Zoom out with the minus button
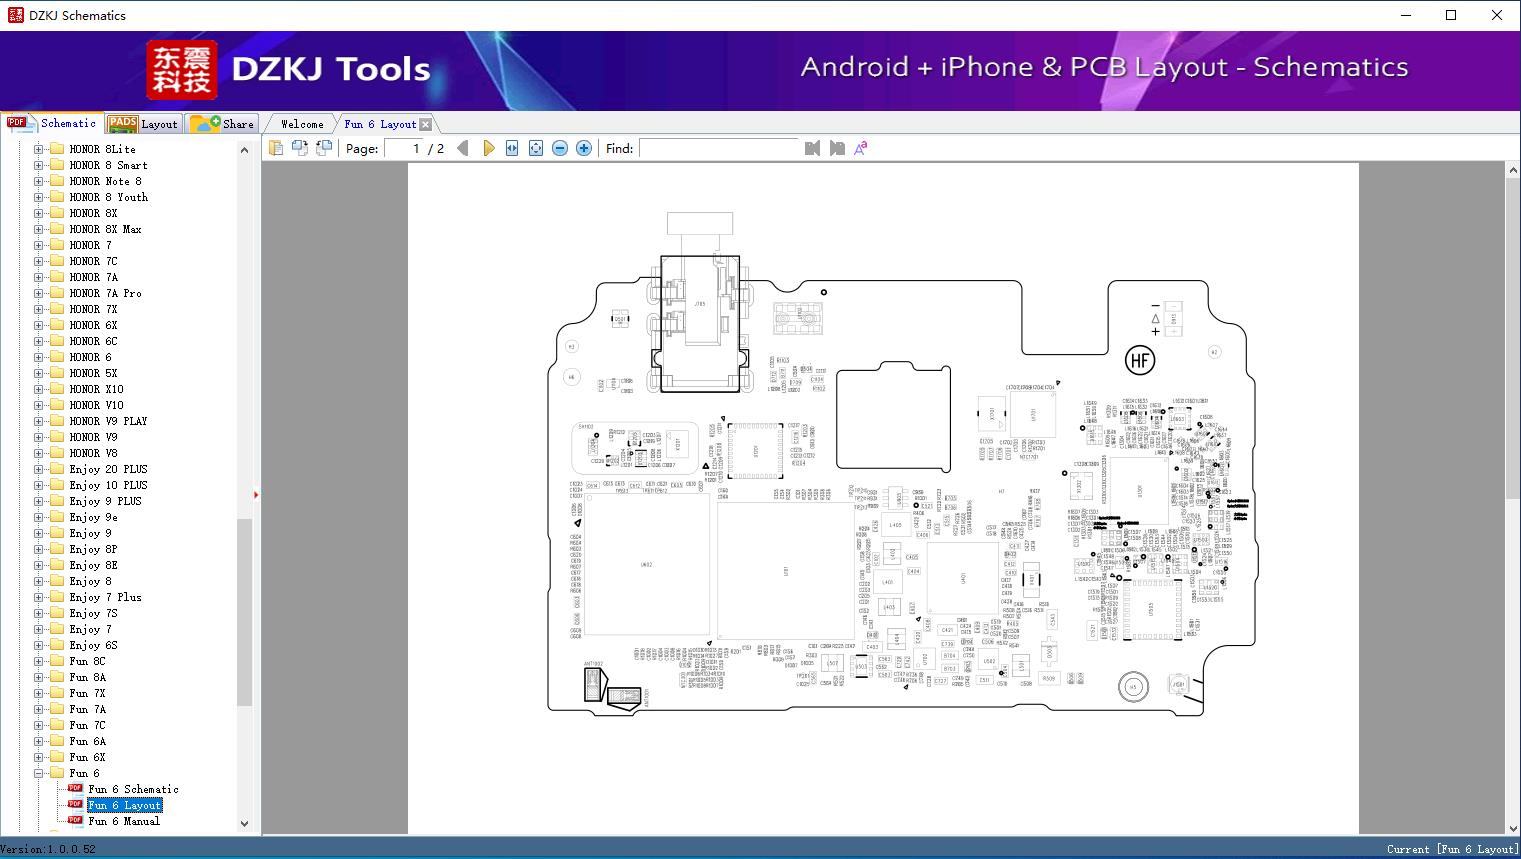Image resolution: width=1521 pixels, height=859 pixels. (x=560, y=148)
